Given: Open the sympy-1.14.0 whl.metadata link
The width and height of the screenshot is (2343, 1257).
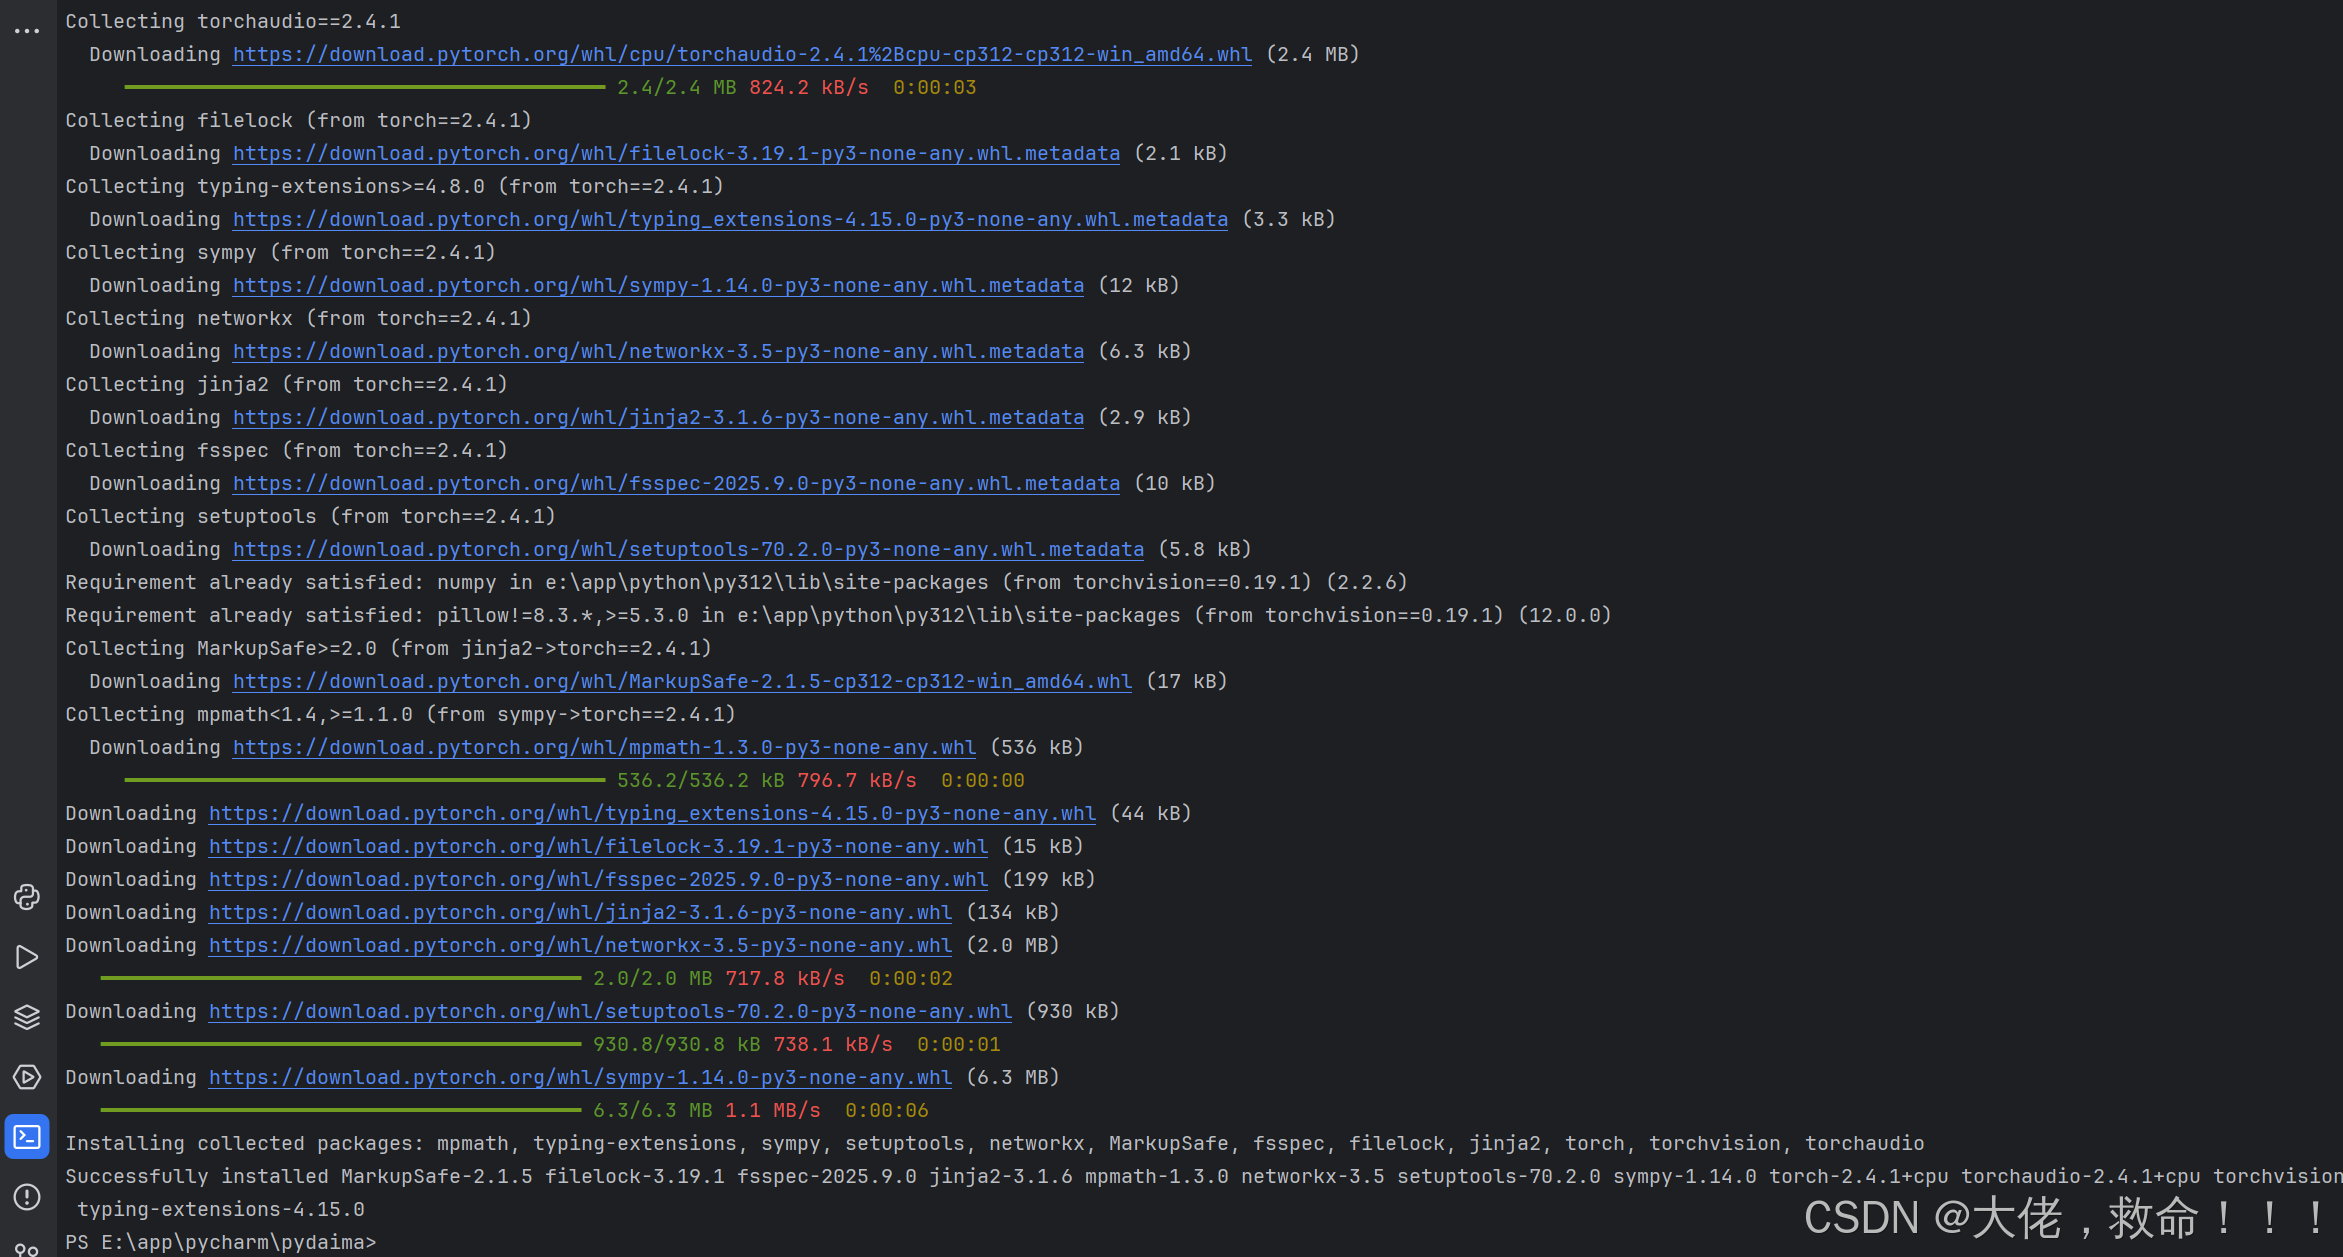Looking at the screenshot, I should pyautogui.click(x=657, y=286).
